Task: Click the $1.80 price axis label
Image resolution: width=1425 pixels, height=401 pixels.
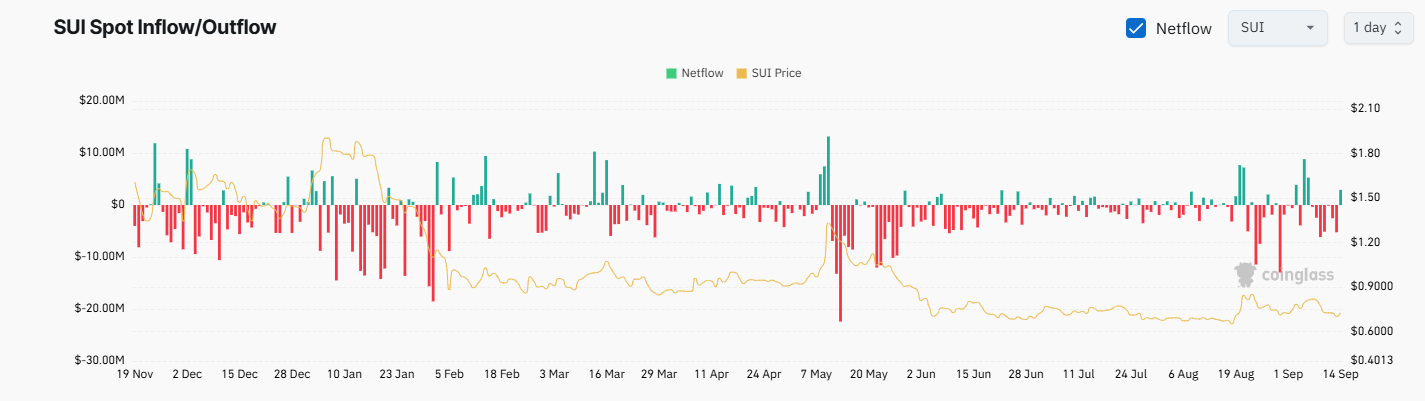Action: [x=1368, y=153]
